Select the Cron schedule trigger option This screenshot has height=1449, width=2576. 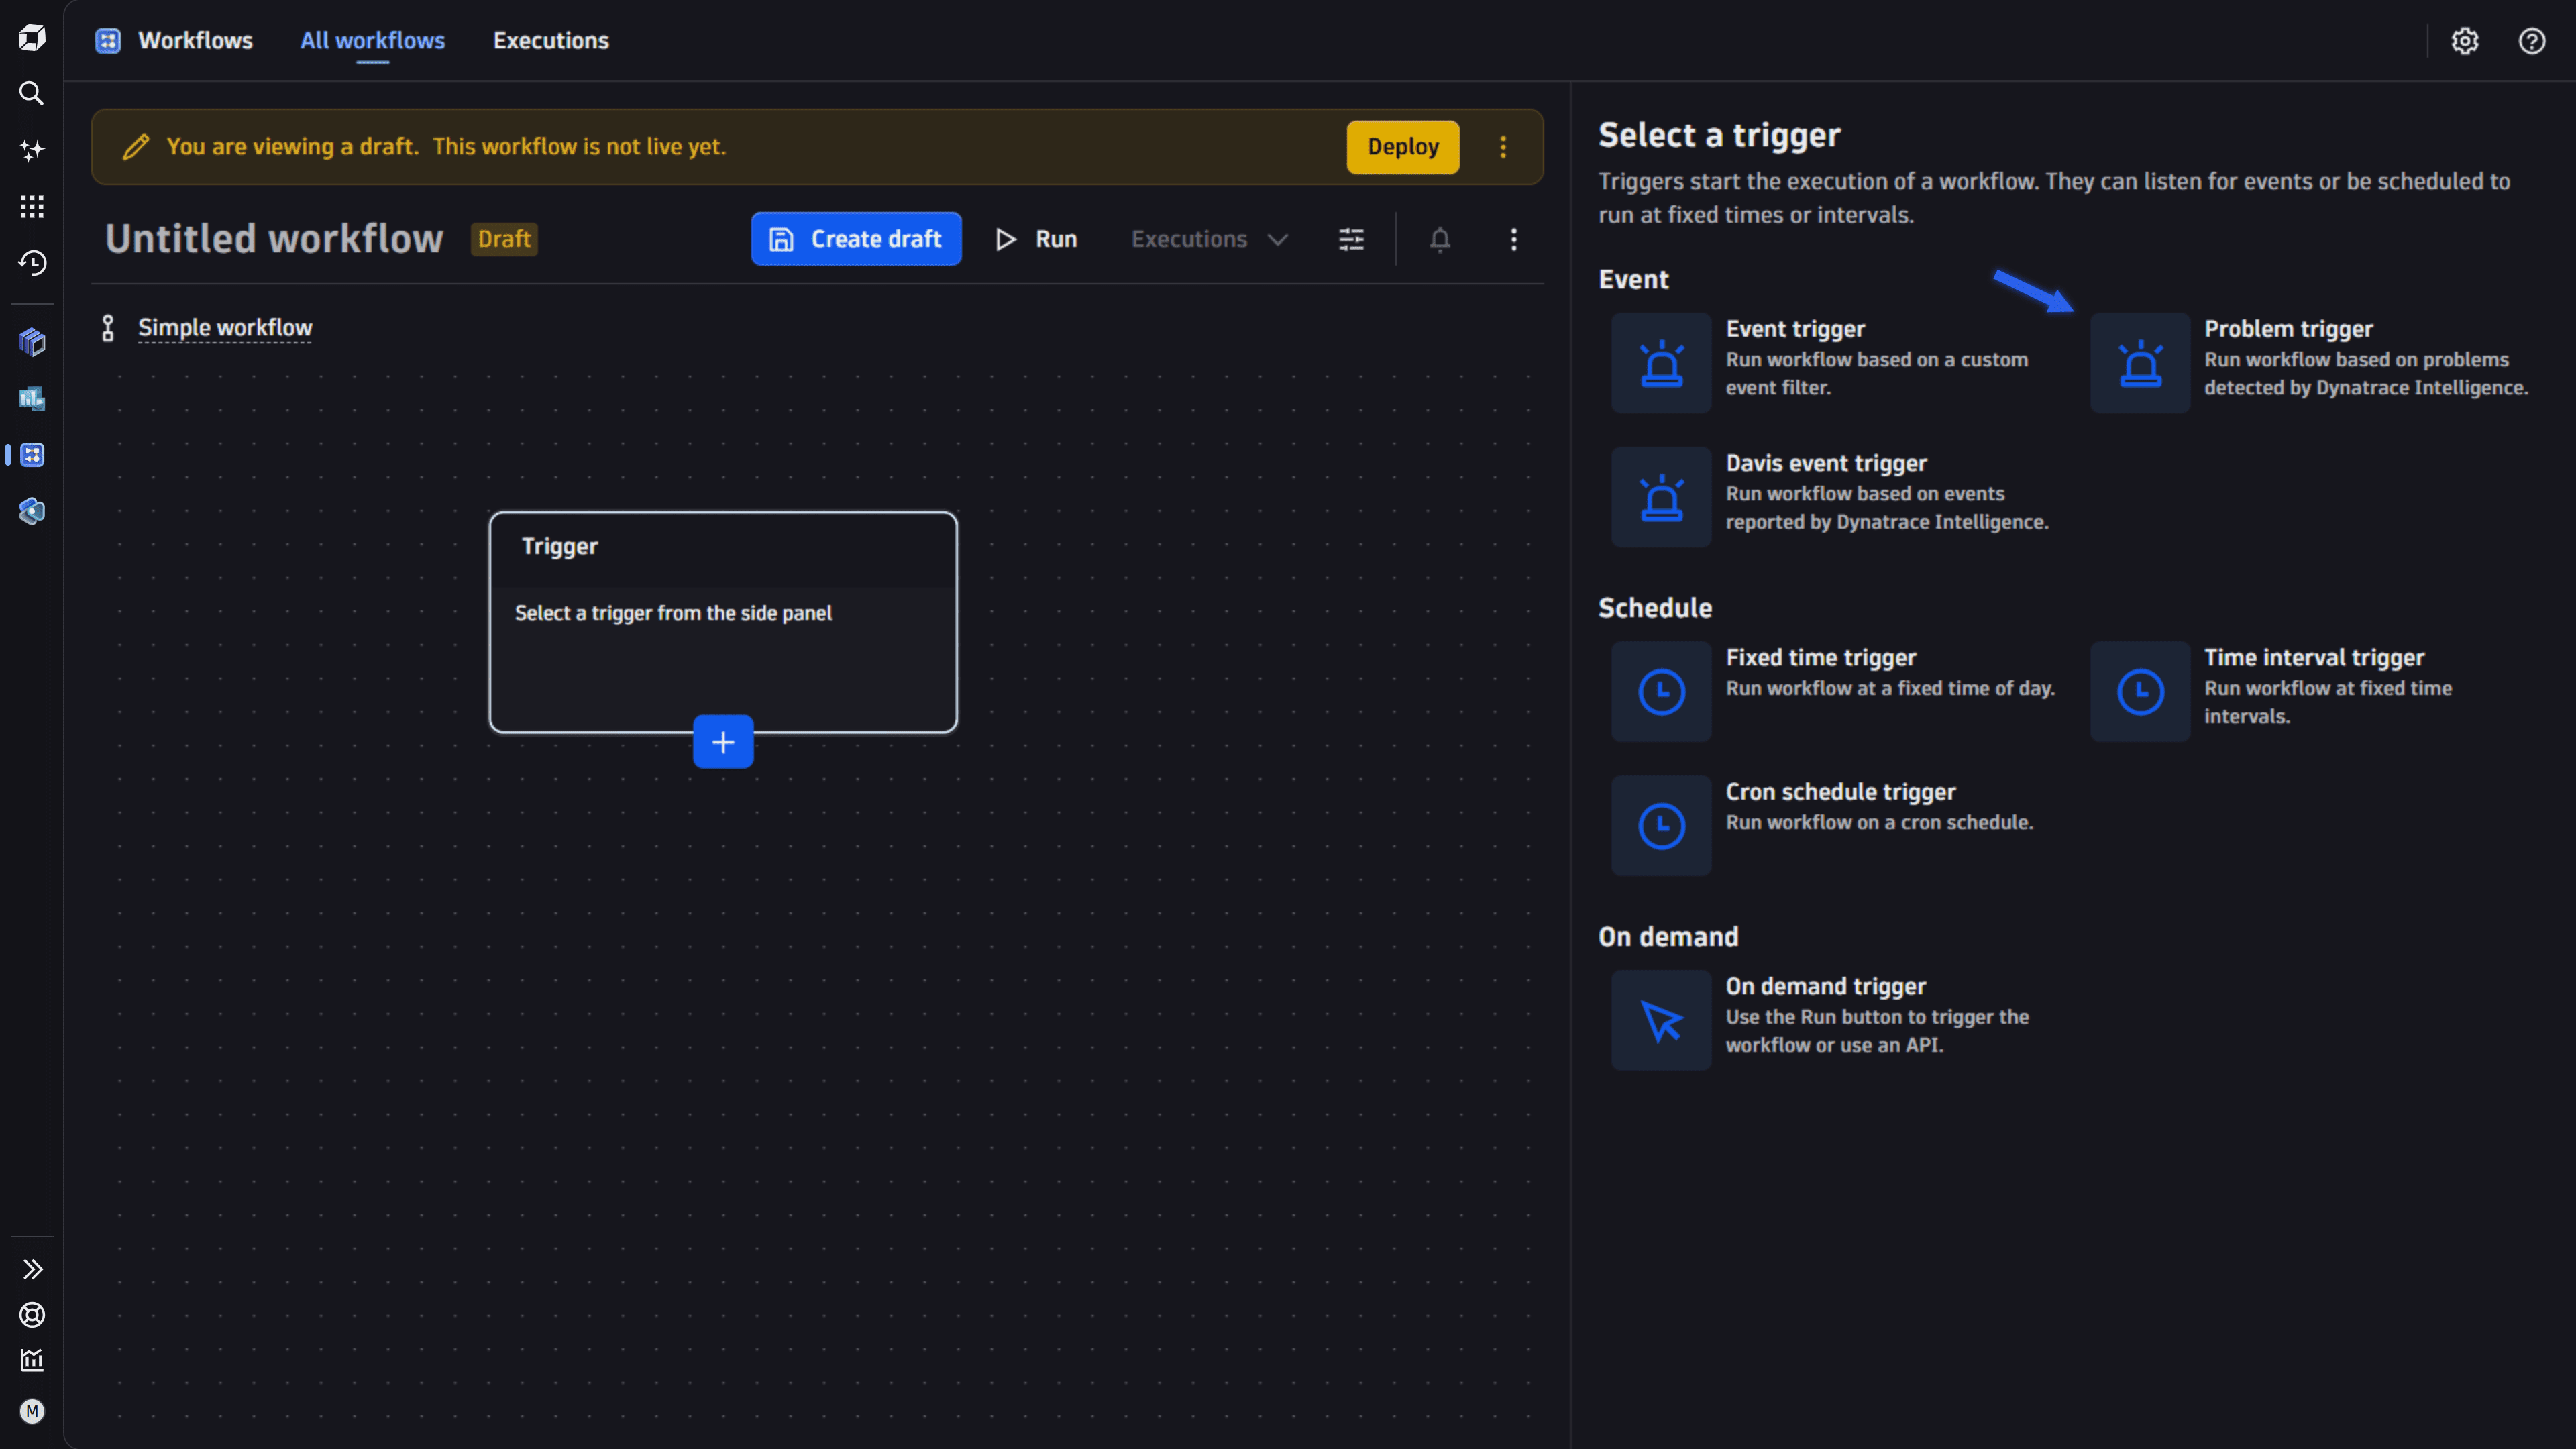tap(1833, 826)
